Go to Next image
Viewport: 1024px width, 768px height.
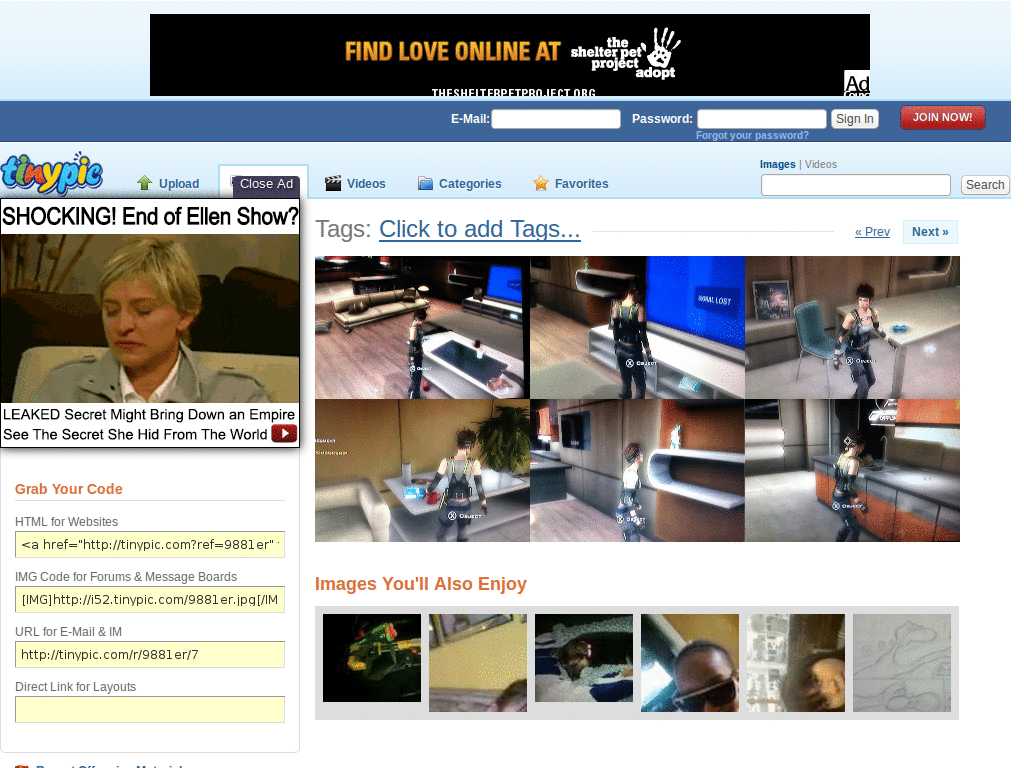930,232
